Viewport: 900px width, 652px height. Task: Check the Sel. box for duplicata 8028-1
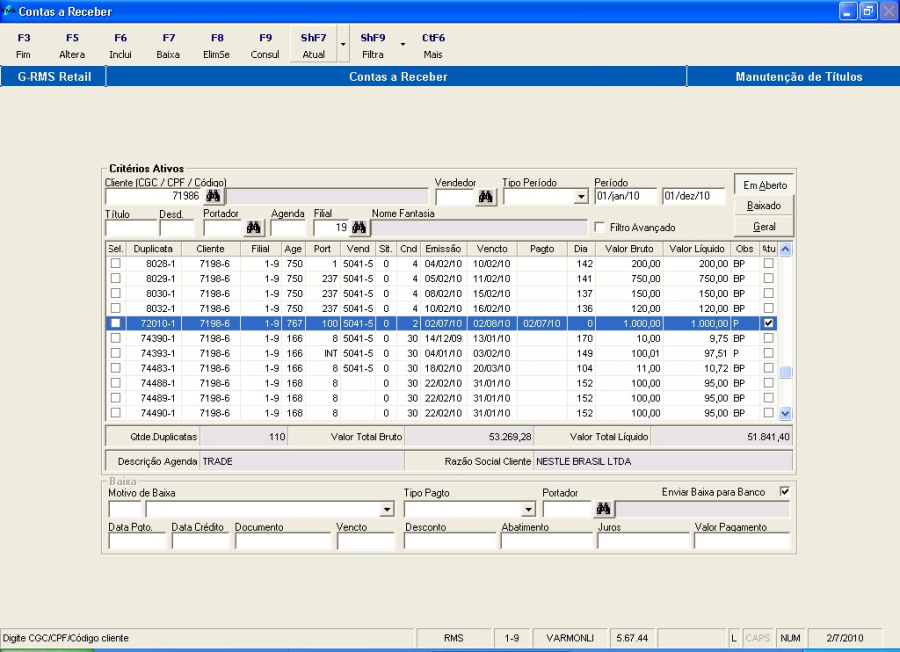tap(115, 263)
